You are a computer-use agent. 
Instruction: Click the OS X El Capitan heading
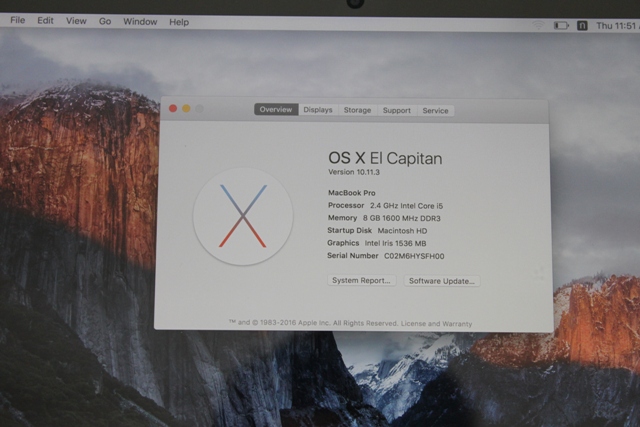385,158
